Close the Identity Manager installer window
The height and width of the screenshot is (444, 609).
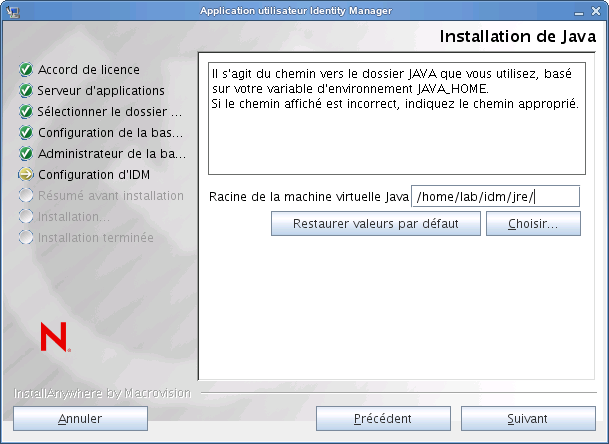(596, 11)
